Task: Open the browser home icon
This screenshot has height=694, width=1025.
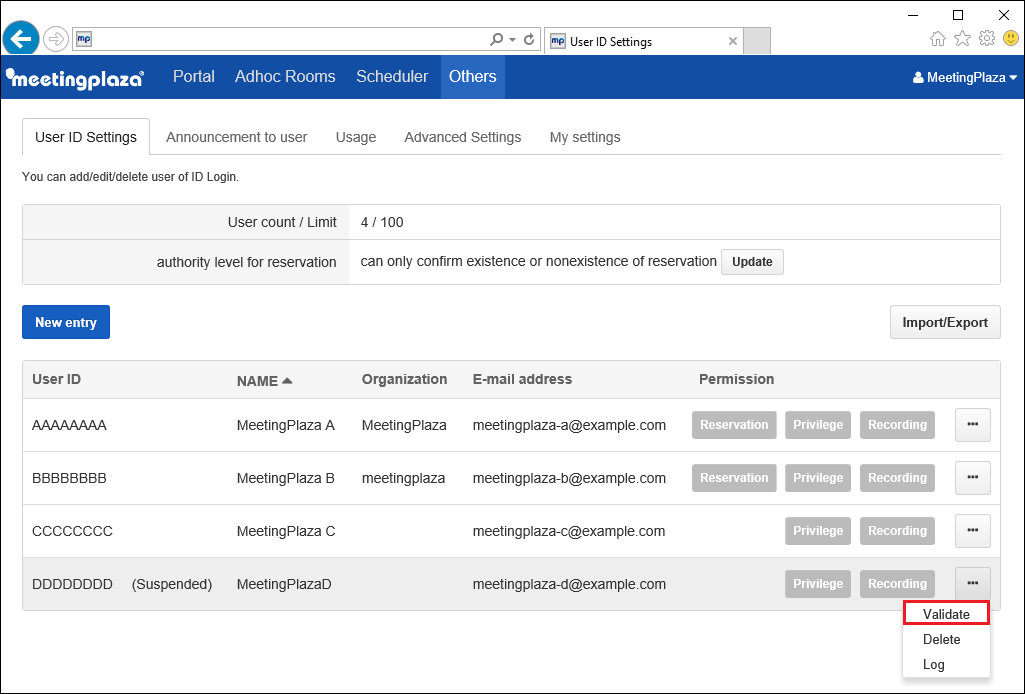Action: [x=937, y=39]
